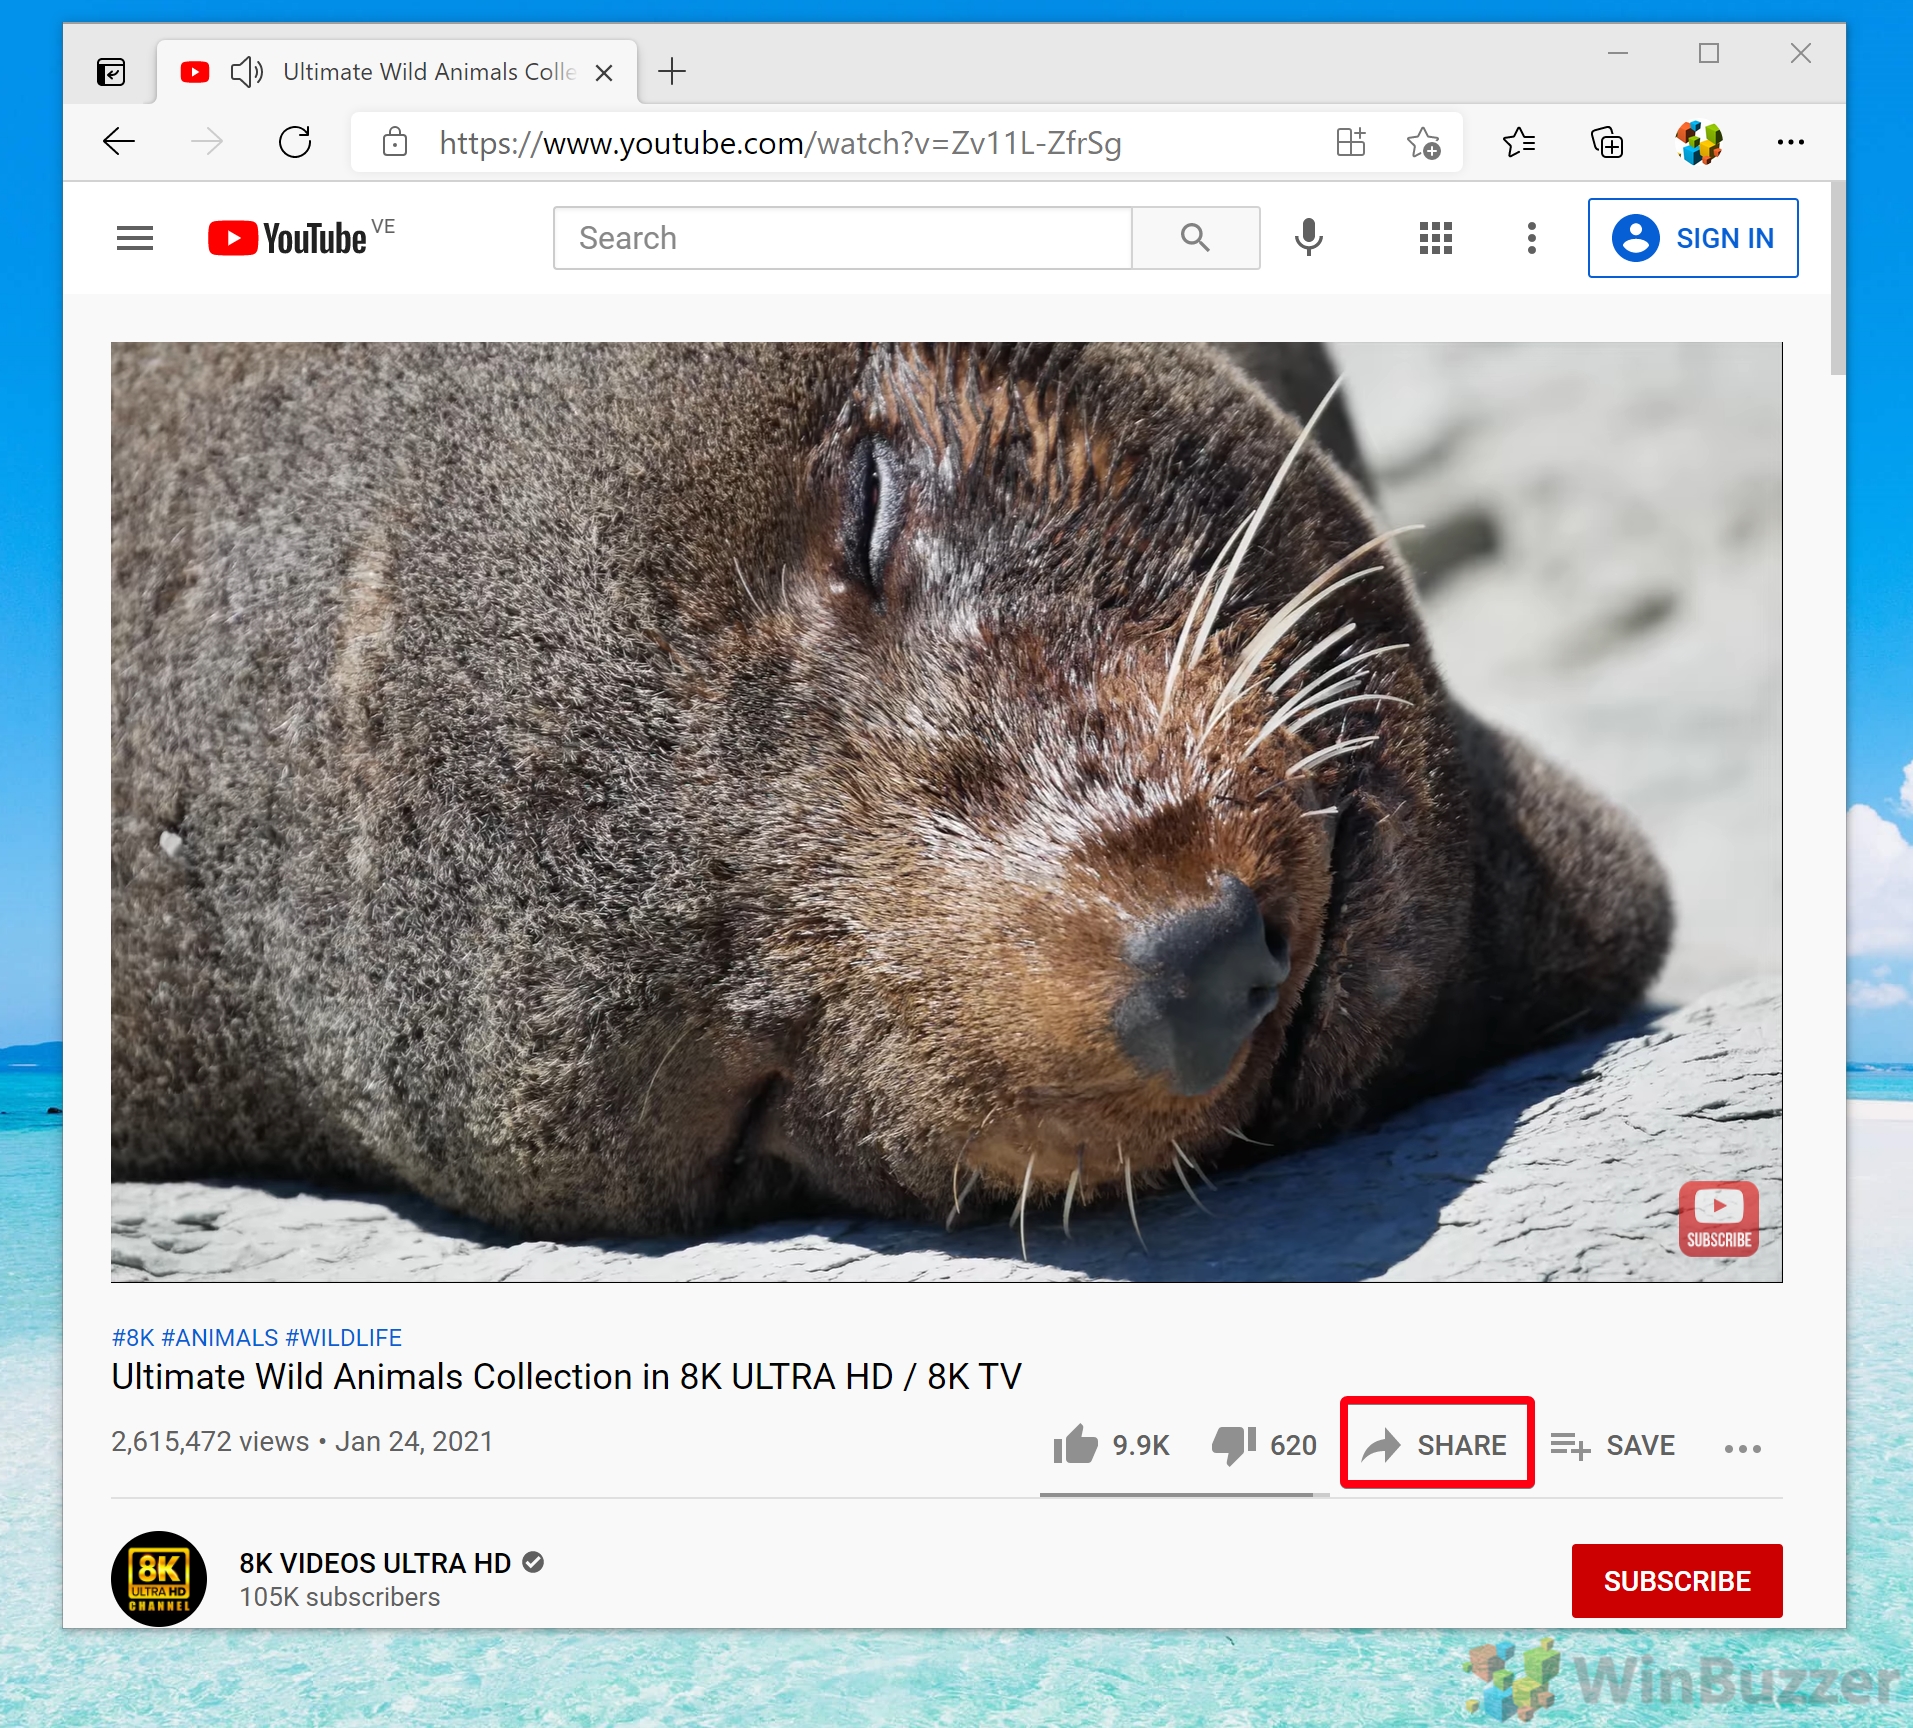The width and height of the screenshot is (1913, 1728).
Task: Give the video a thumbs down
Action: coord(1234,1444)
